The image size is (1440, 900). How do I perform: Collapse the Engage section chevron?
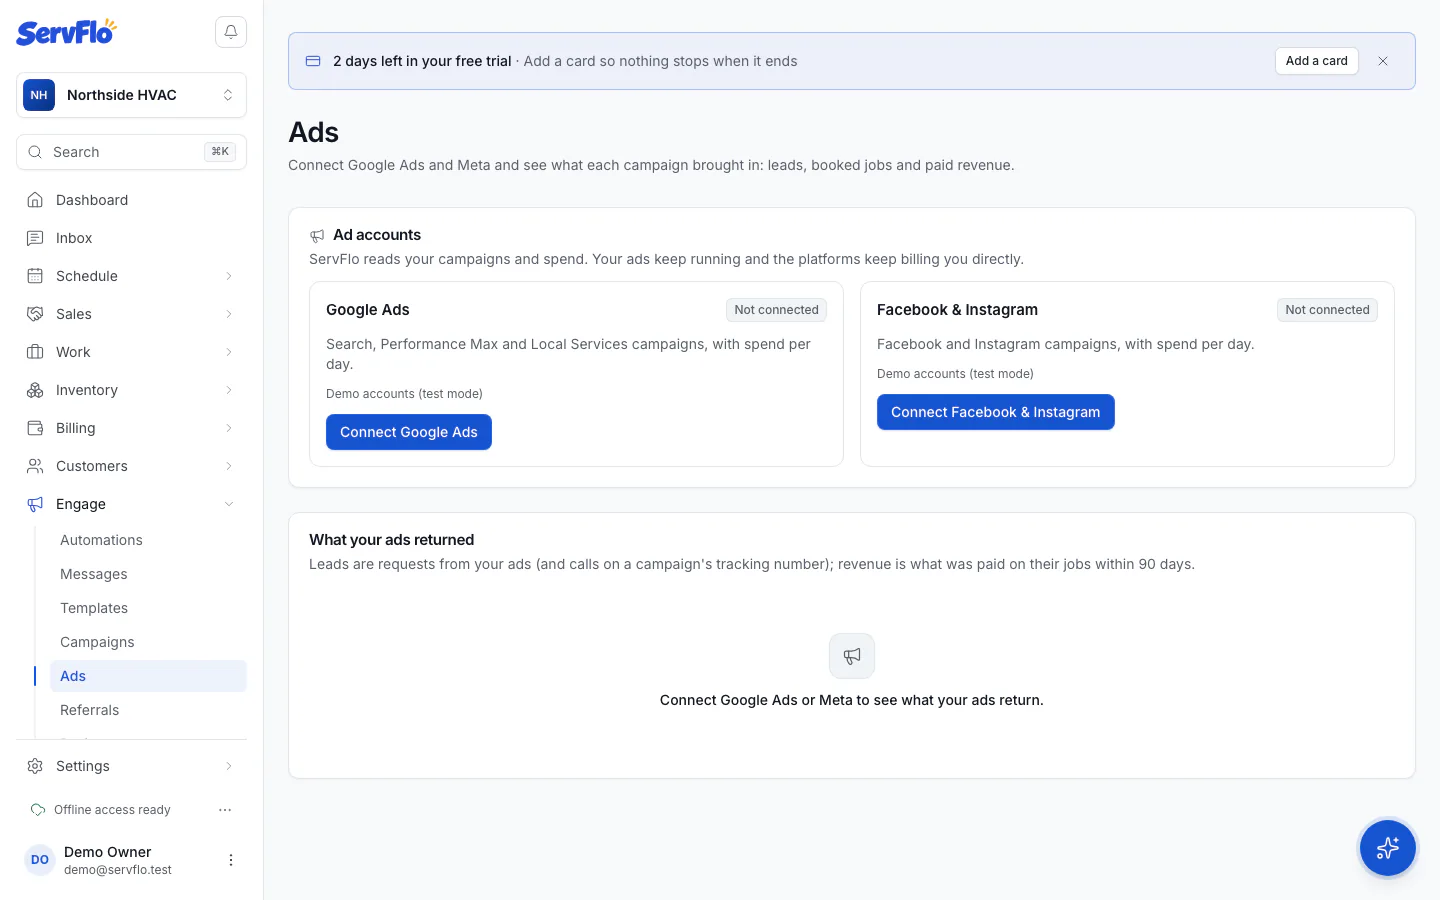[x=229, y=504]
